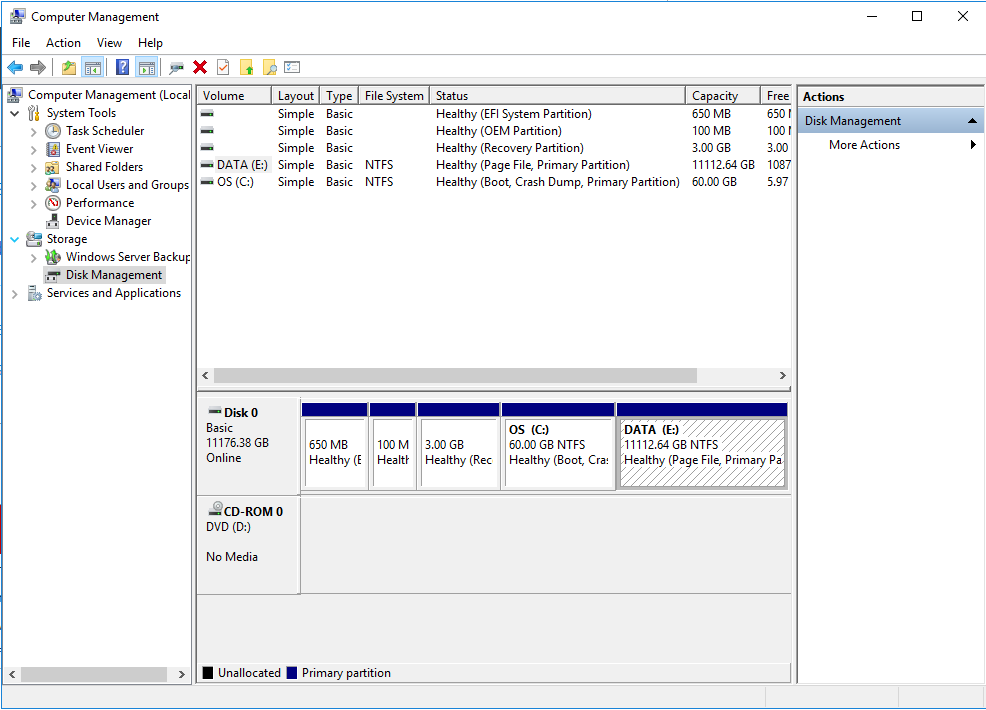
Task: Select the 650 MB partition block
Action: pyautogui.click(x=335, y=446)
